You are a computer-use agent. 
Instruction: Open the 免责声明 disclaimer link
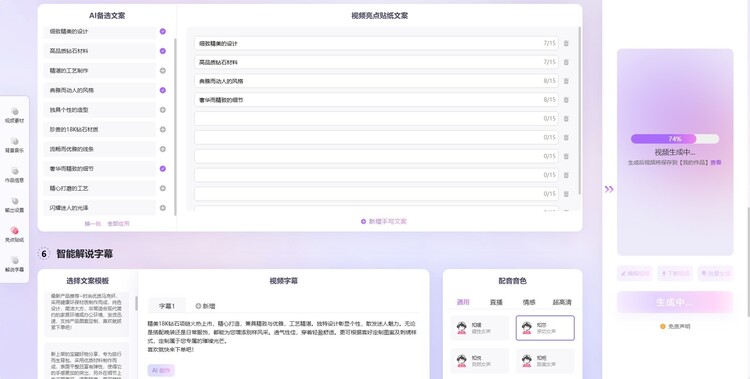(x=675, y=326)
